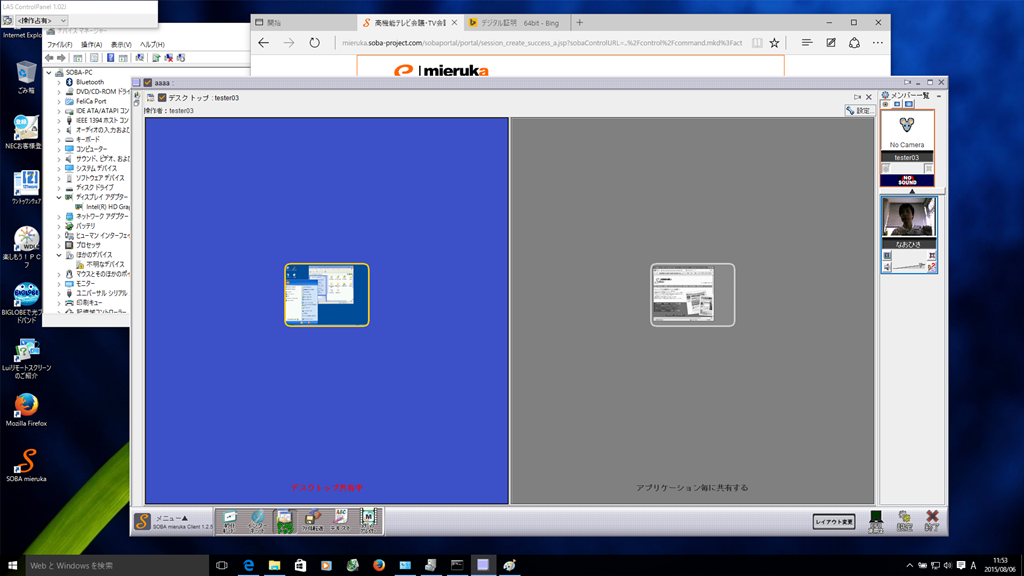Click the Webと Windowsを検索 taskbar search box
Image resolution: width=1024 pixels, height=576 pixels.
pyautogui.click(x=117, y=565)
